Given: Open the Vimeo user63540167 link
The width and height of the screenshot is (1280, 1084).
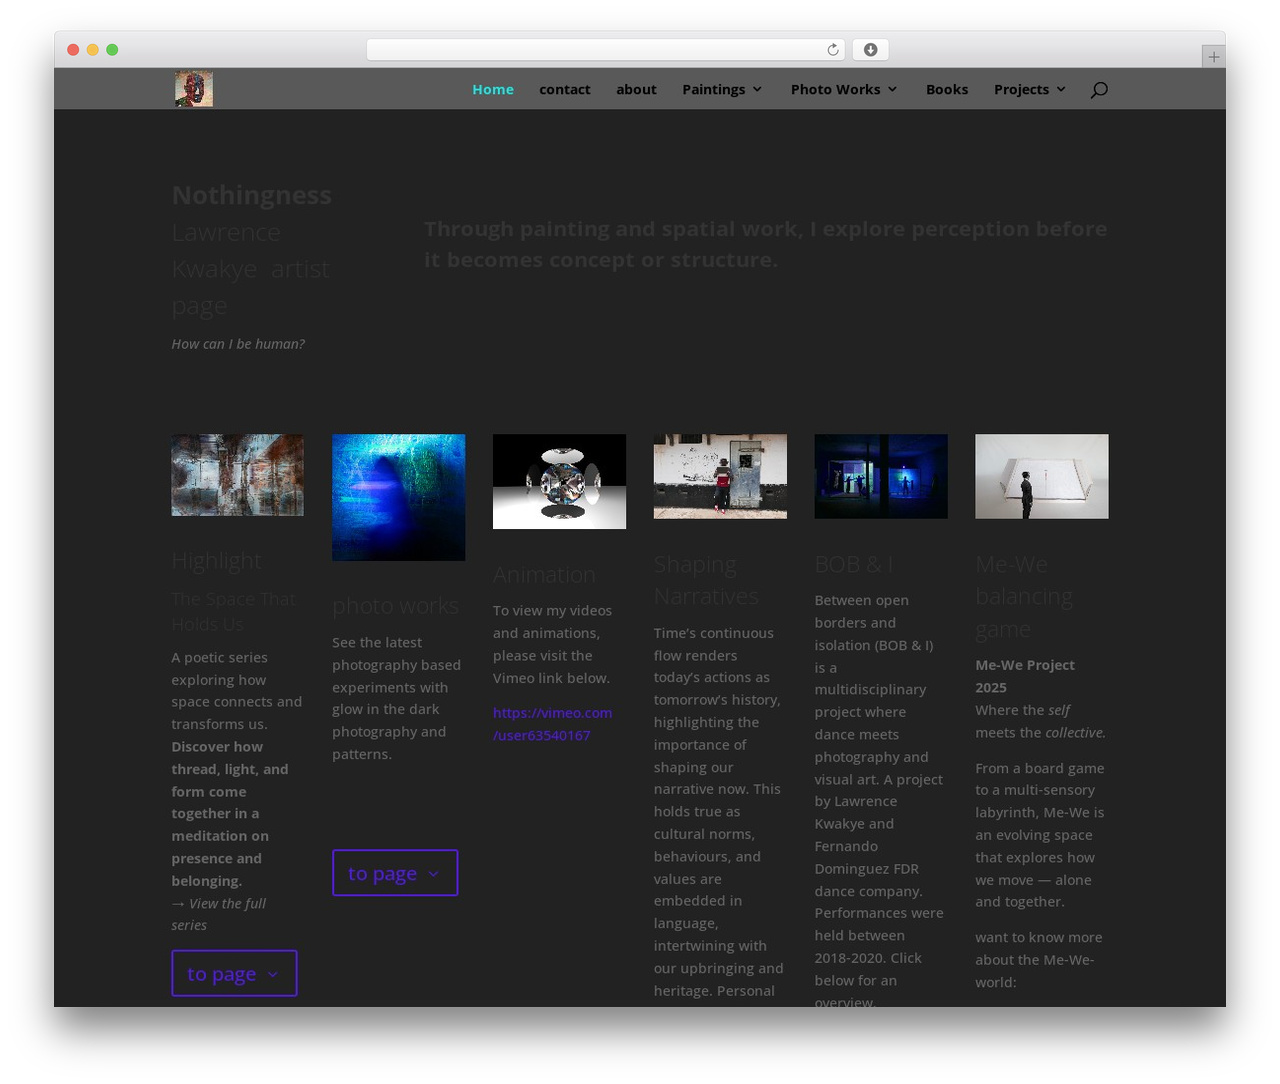Looking at the screenshot, I should [x=552, y=724].
